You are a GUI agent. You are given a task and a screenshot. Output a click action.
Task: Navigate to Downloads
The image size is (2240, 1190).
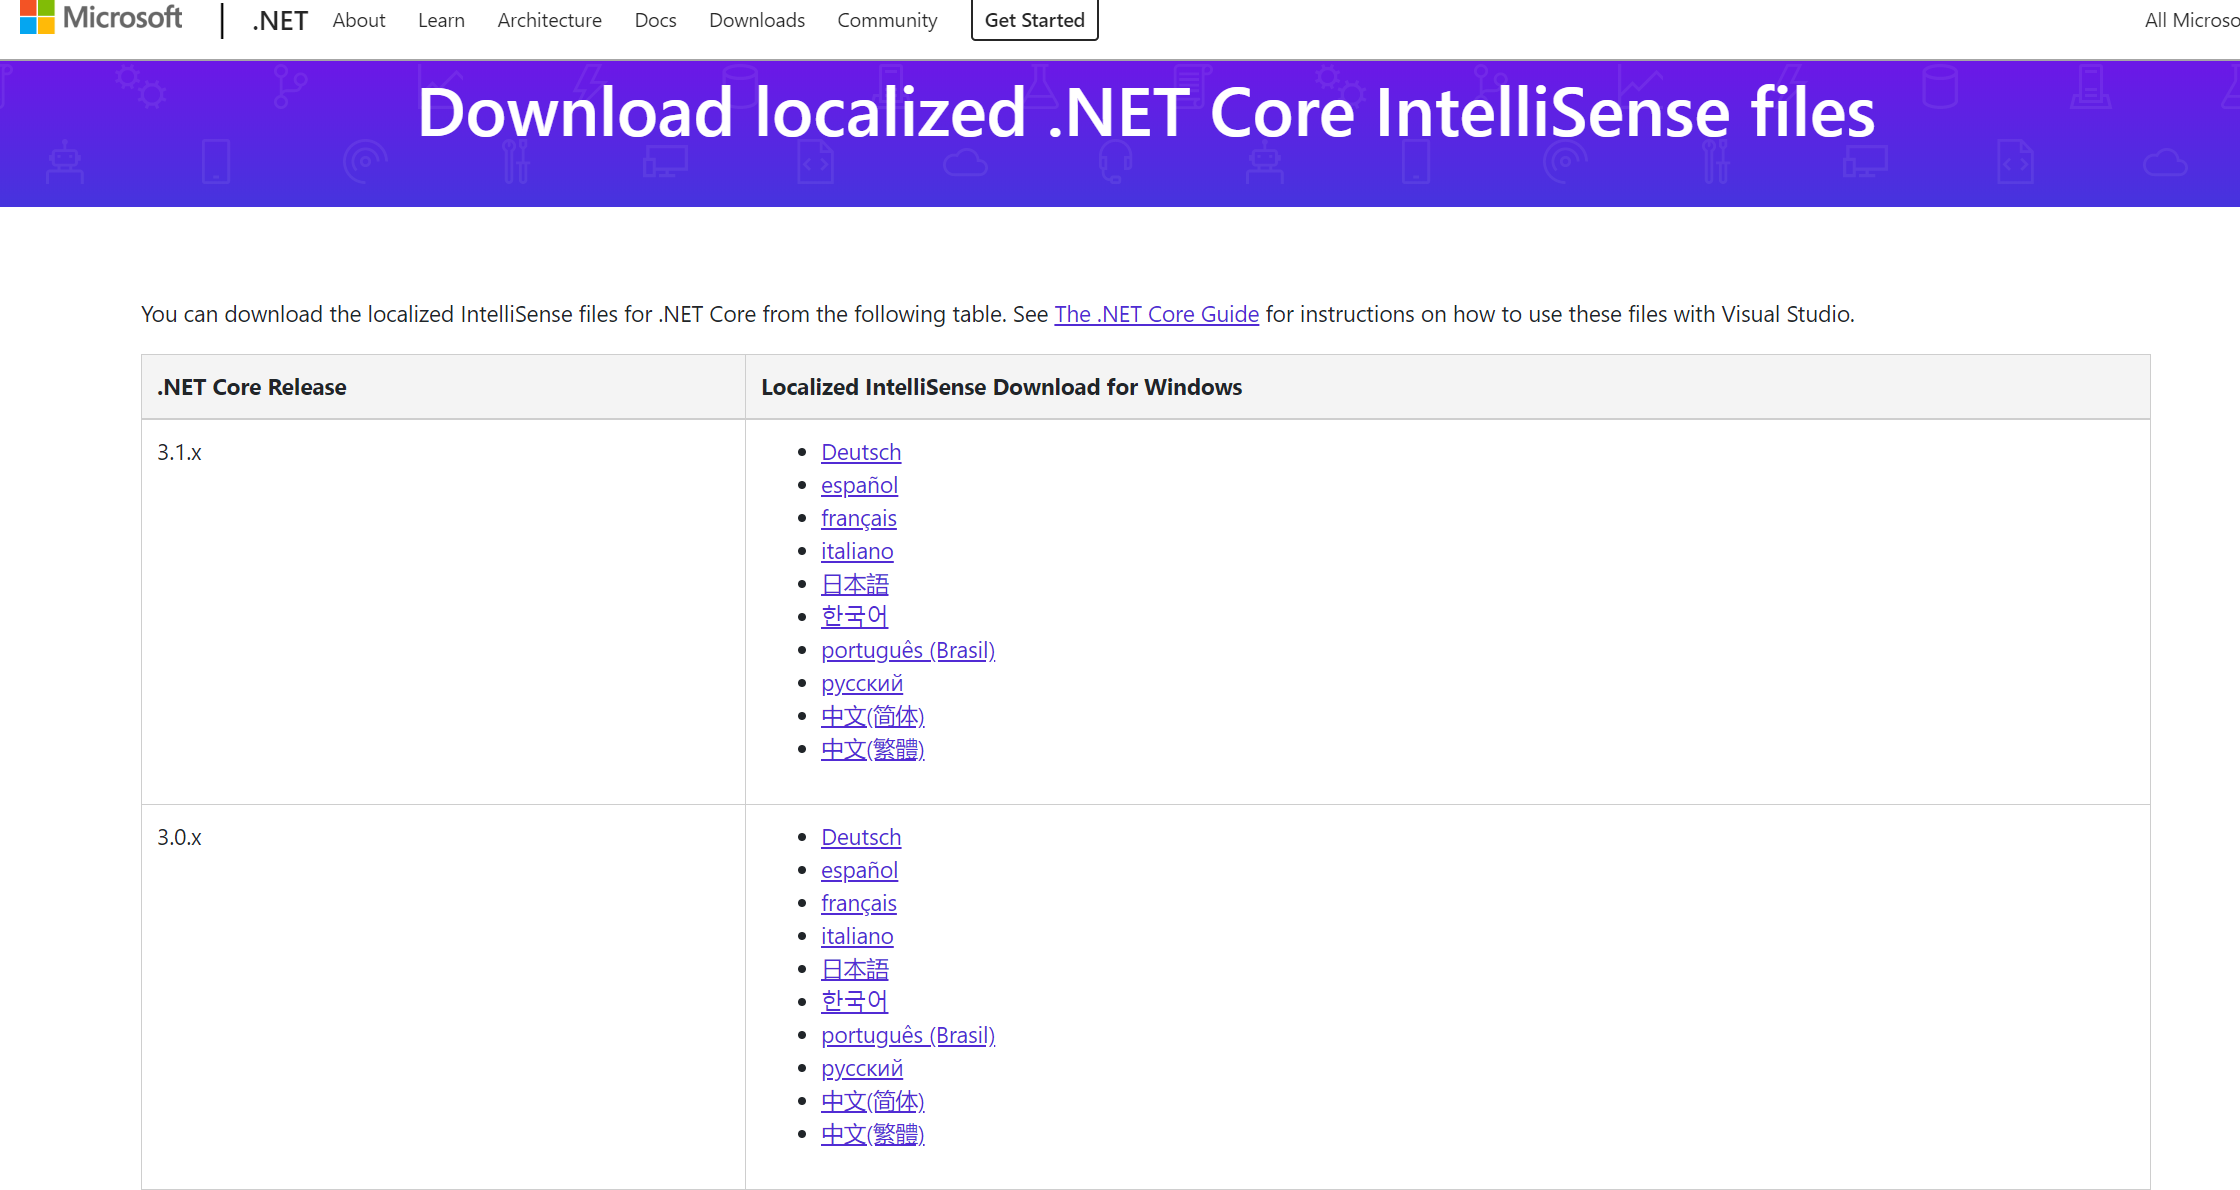[x=757, y=20]
